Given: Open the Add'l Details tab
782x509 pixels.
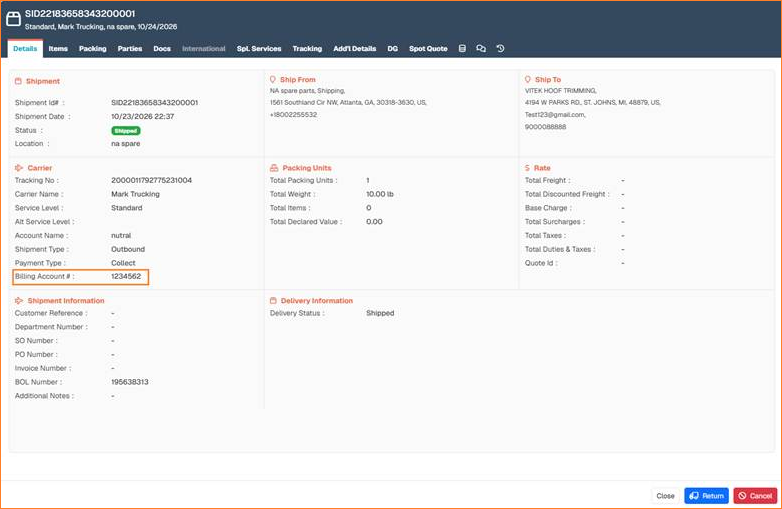Looking at the screenshot, I should 355,49.
